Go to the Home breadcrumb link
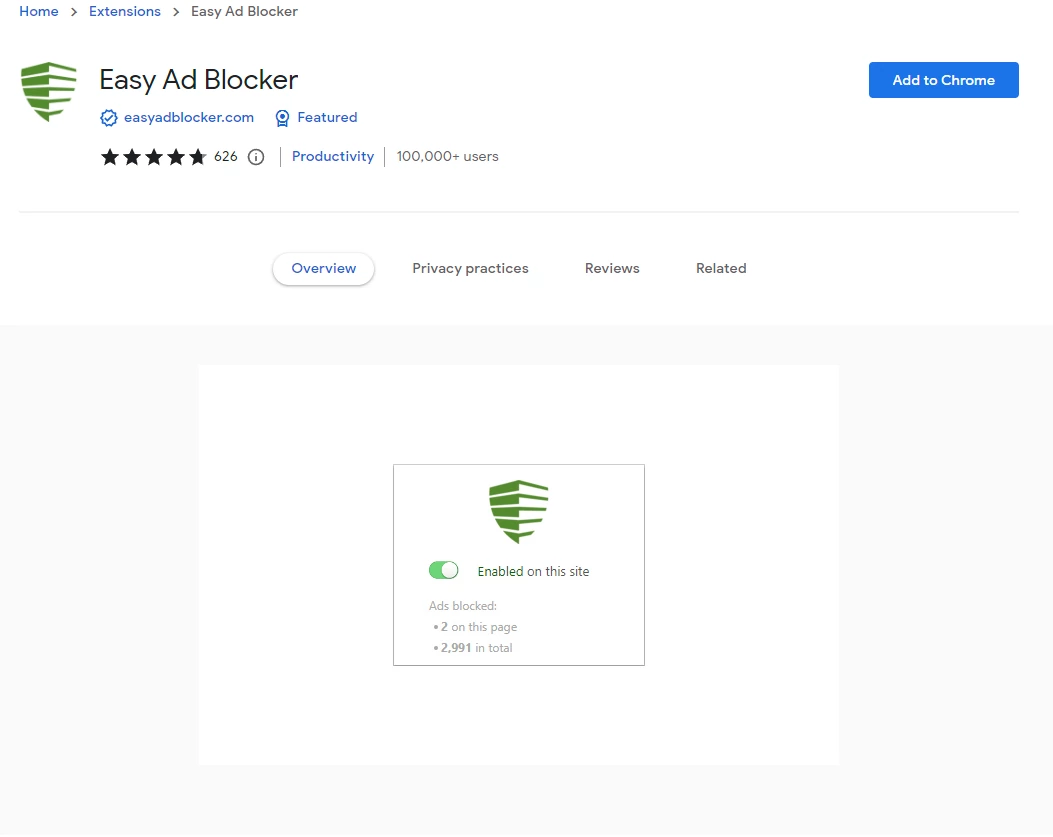 [39, 11]
